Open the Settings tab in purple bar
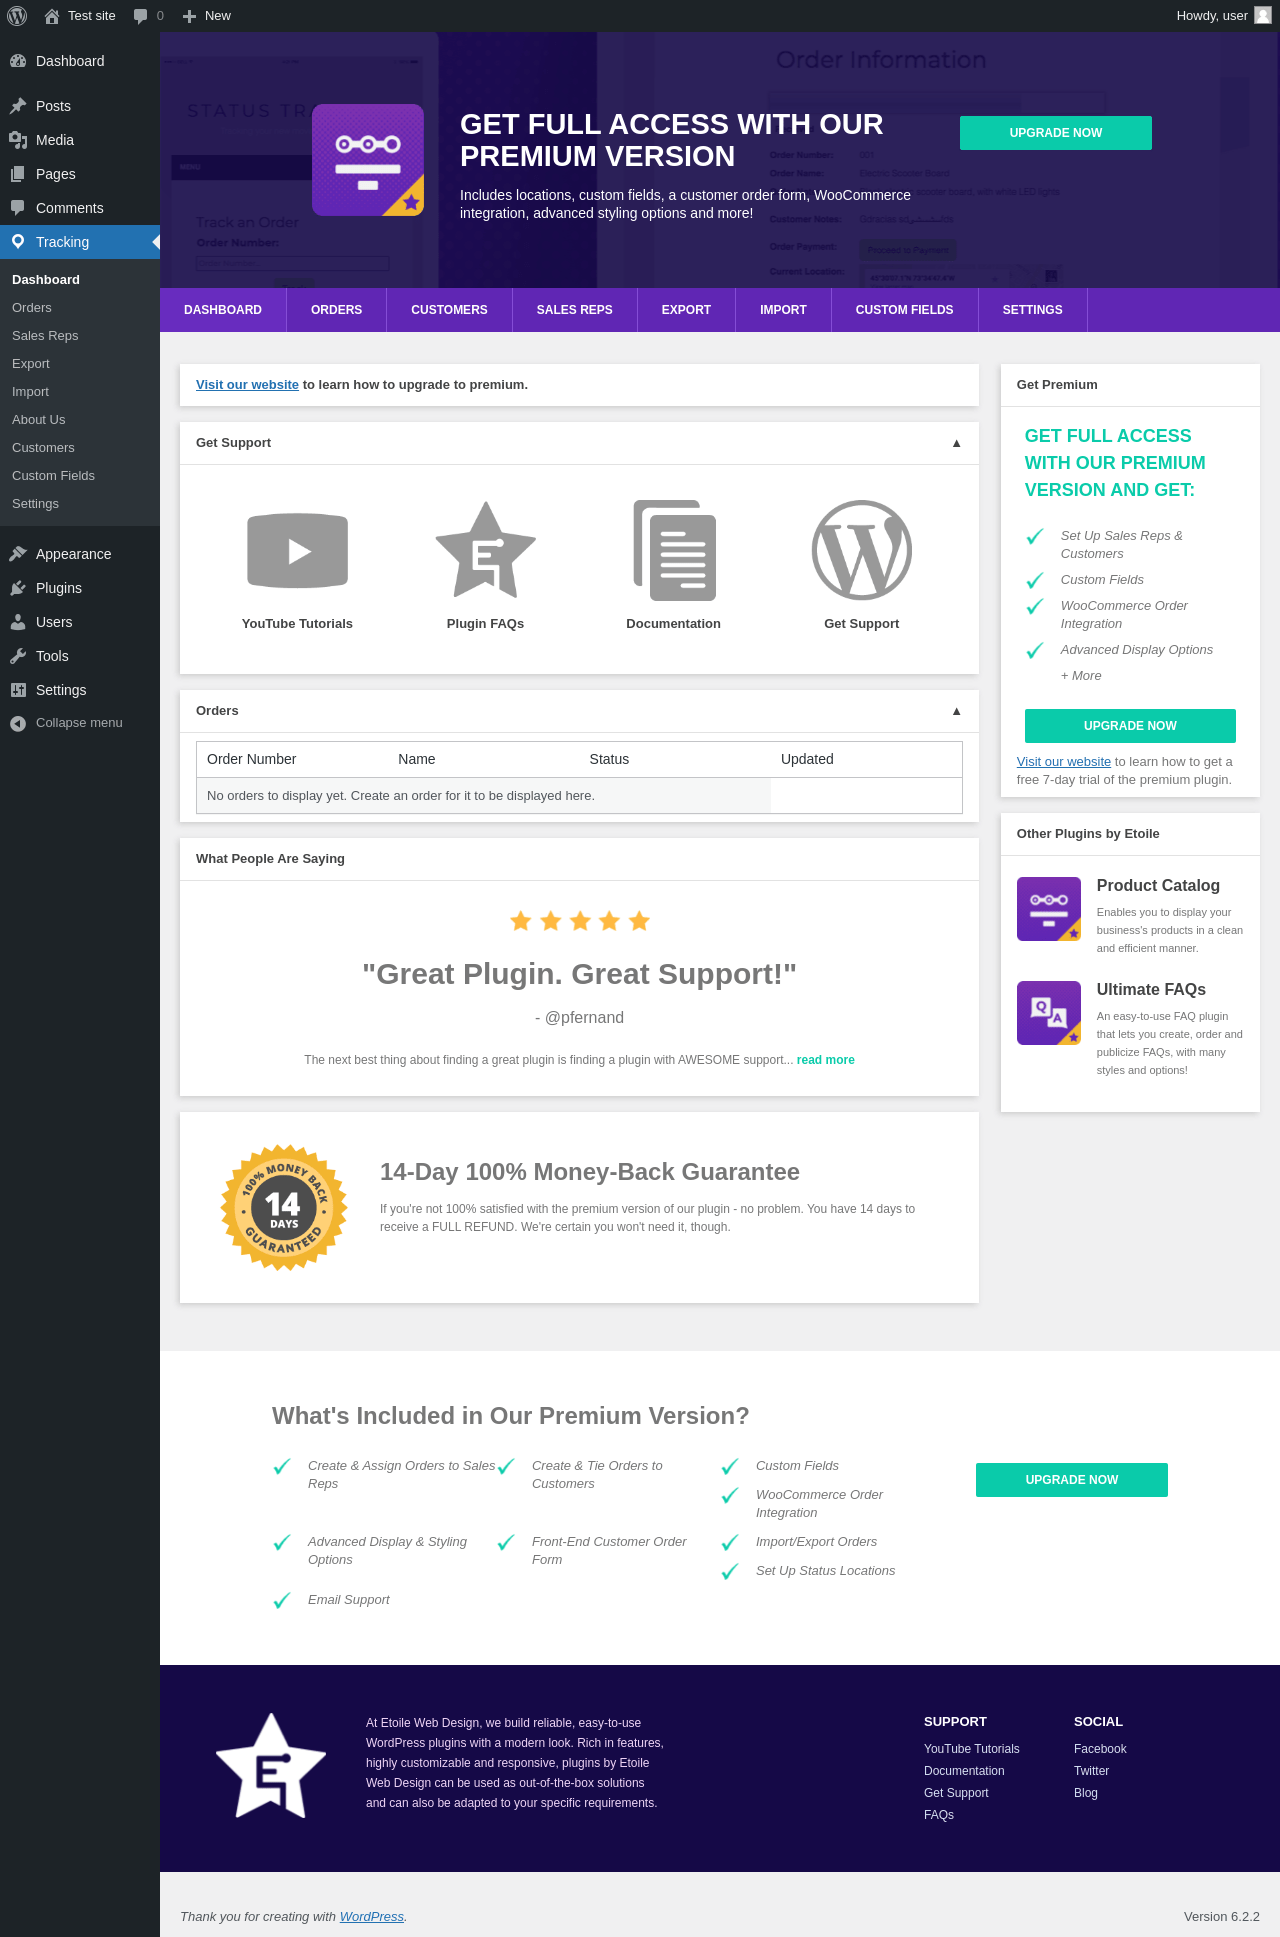1280x1937 pixels. (x=1032, y=310)
